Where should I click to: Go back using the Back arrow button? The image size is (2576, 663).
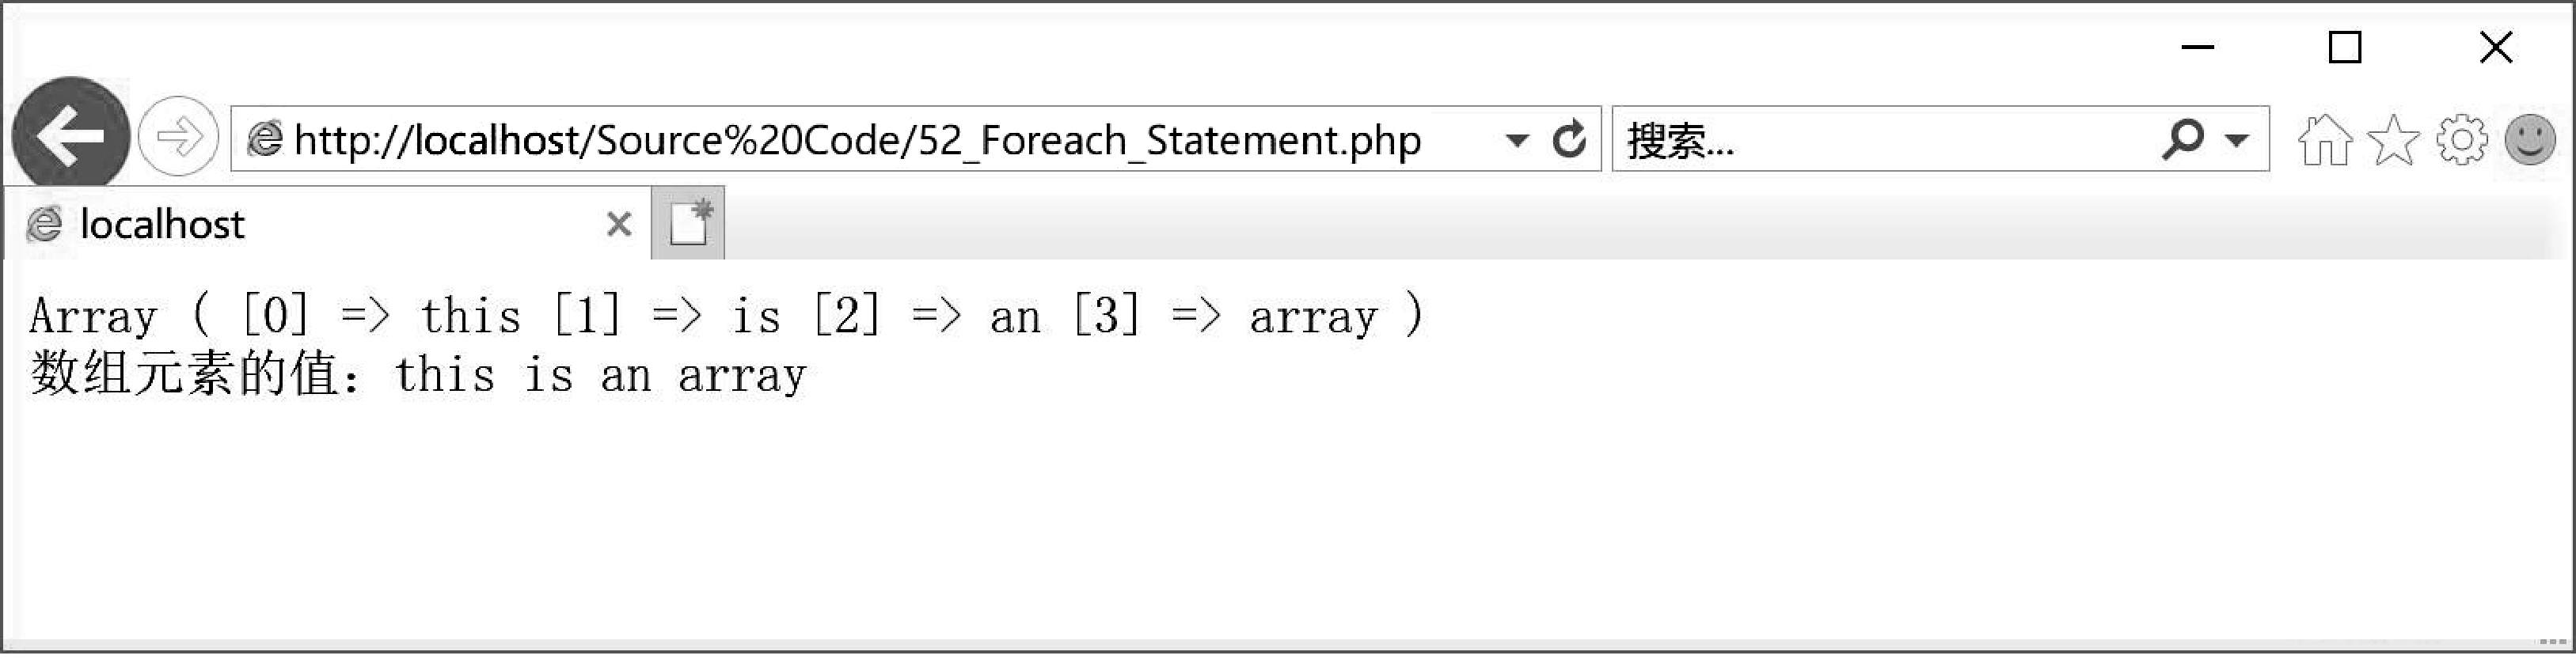(x=71, y=135)
